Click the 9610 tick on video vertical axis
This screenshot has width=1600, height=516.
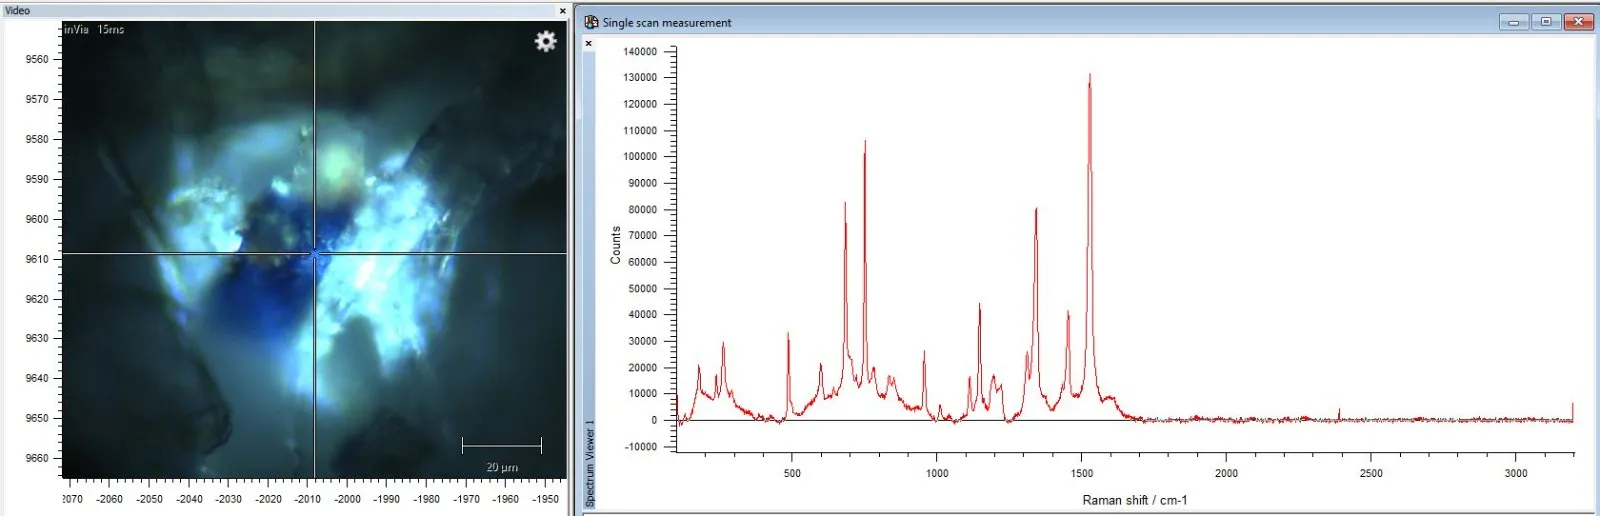coord(37,259)
